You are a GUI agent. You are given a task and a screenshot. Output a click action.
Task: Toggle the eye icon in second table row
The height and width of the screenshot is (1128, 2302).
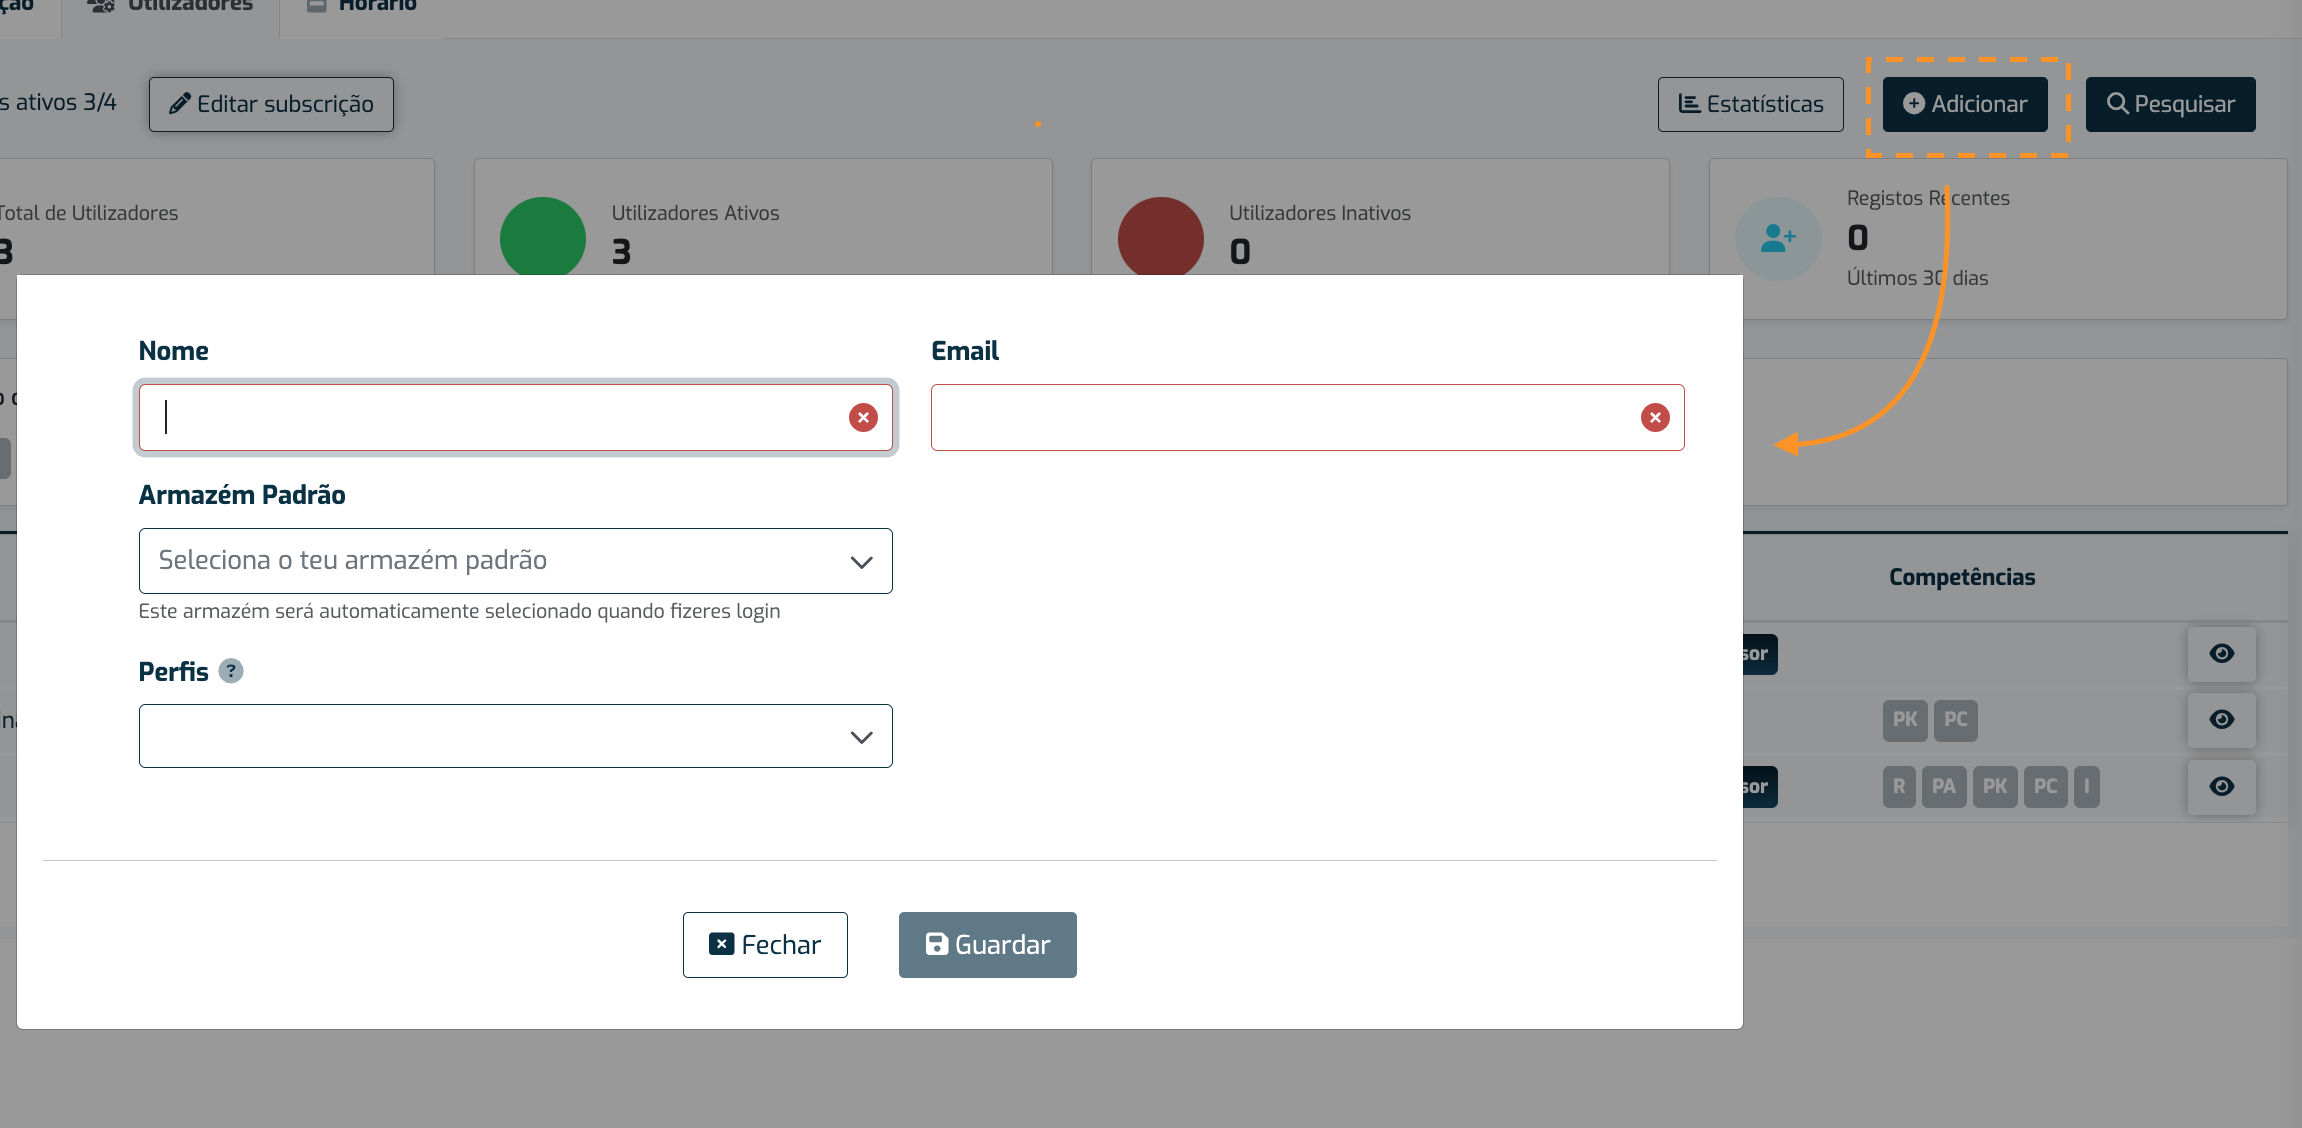click(2221, 720)
